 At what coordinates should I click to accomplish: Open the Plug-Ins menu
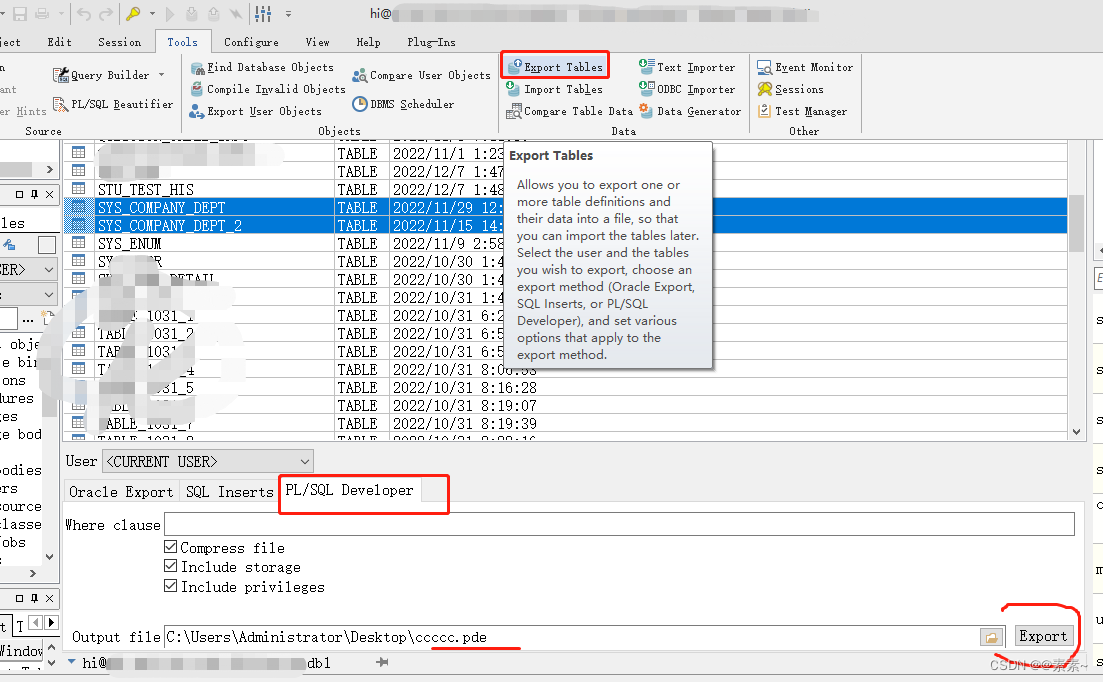(431, 42)
